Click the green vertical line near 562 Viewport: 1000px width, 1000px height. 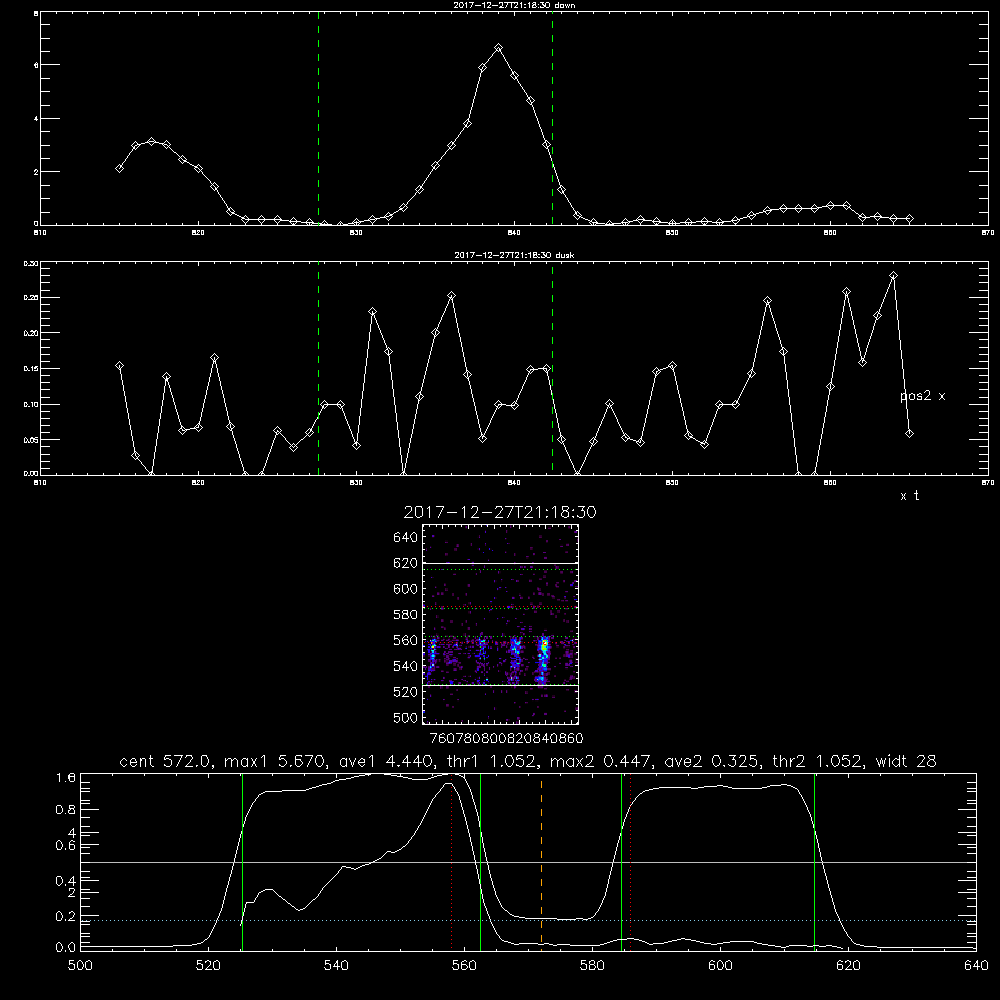[480, 861]
